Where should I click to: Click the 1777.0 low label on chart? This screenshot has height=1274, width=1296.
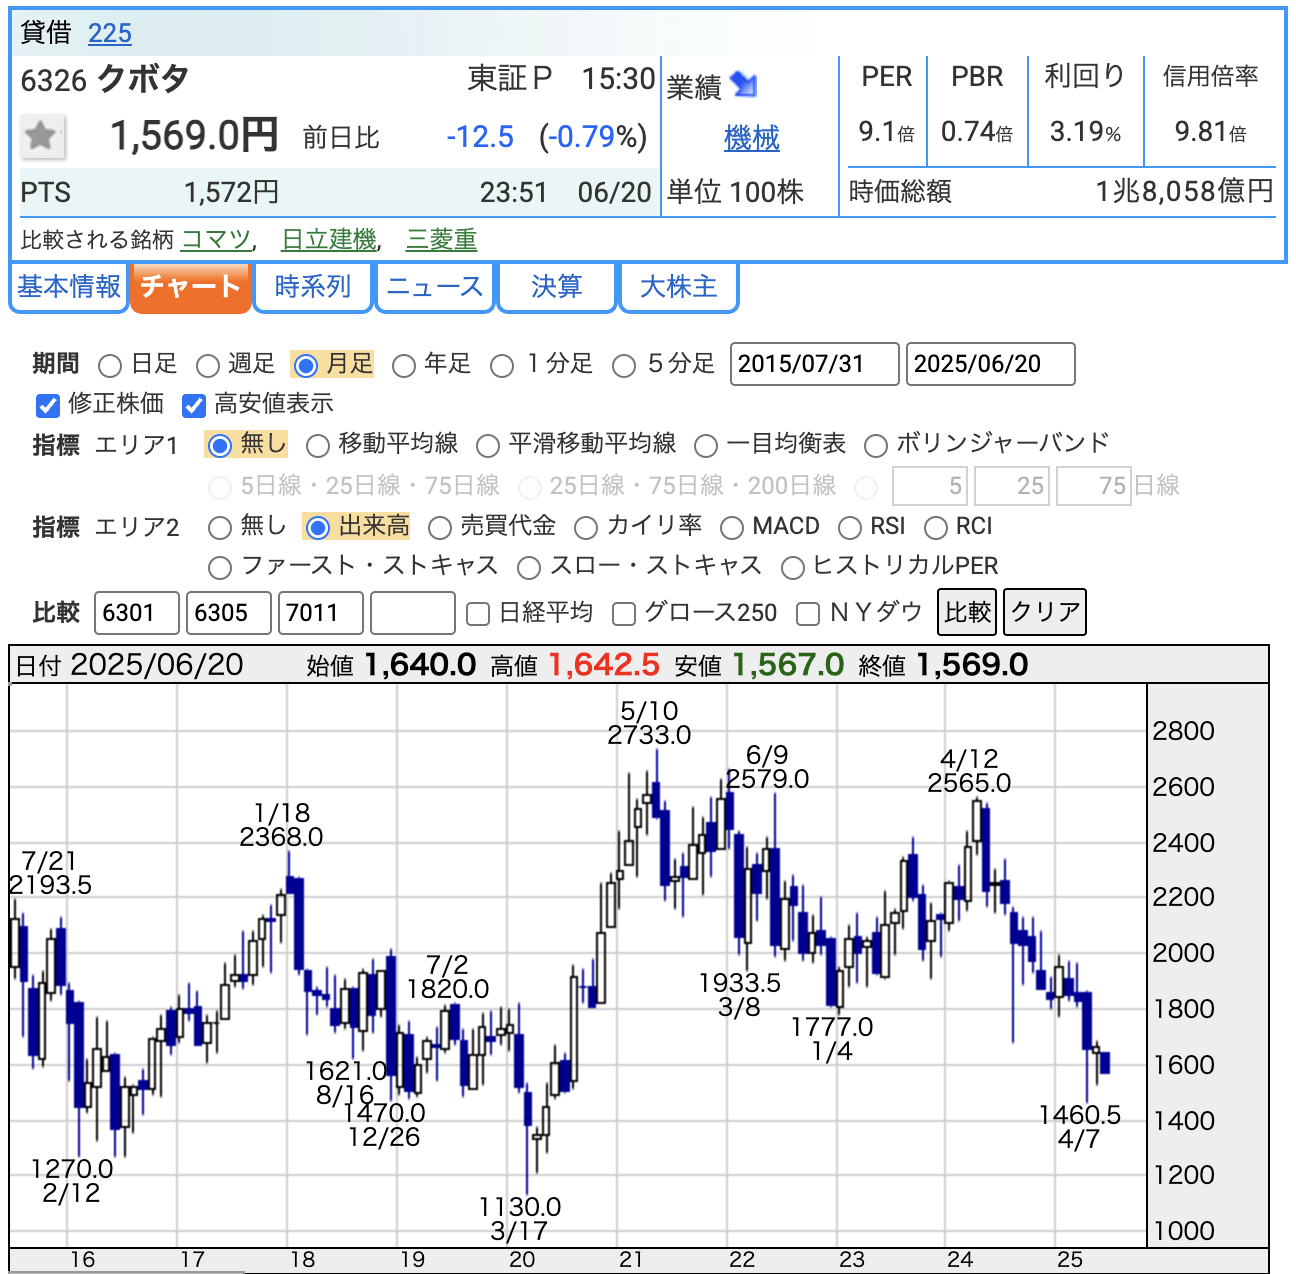click(832, 1027)
